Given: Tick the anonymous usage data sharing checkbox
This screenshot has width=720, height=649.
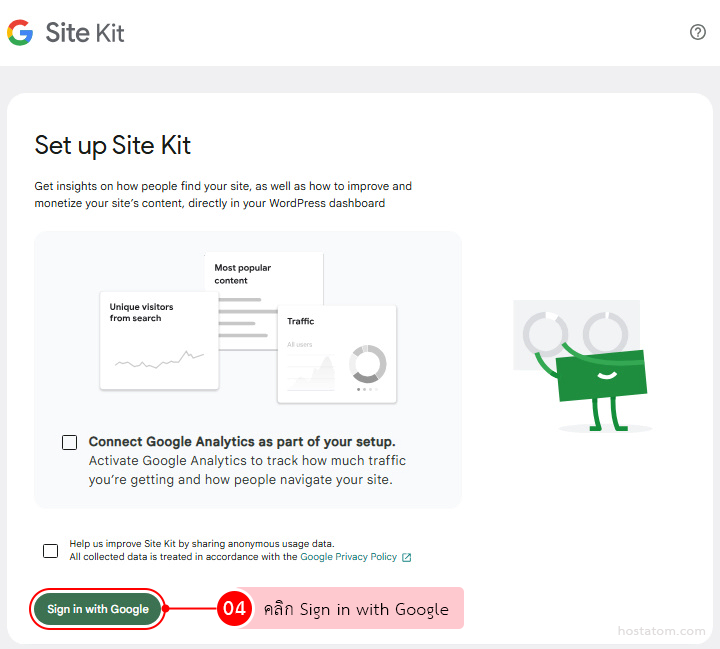Looking at the screenshot, I should click(x=51, y=550).
